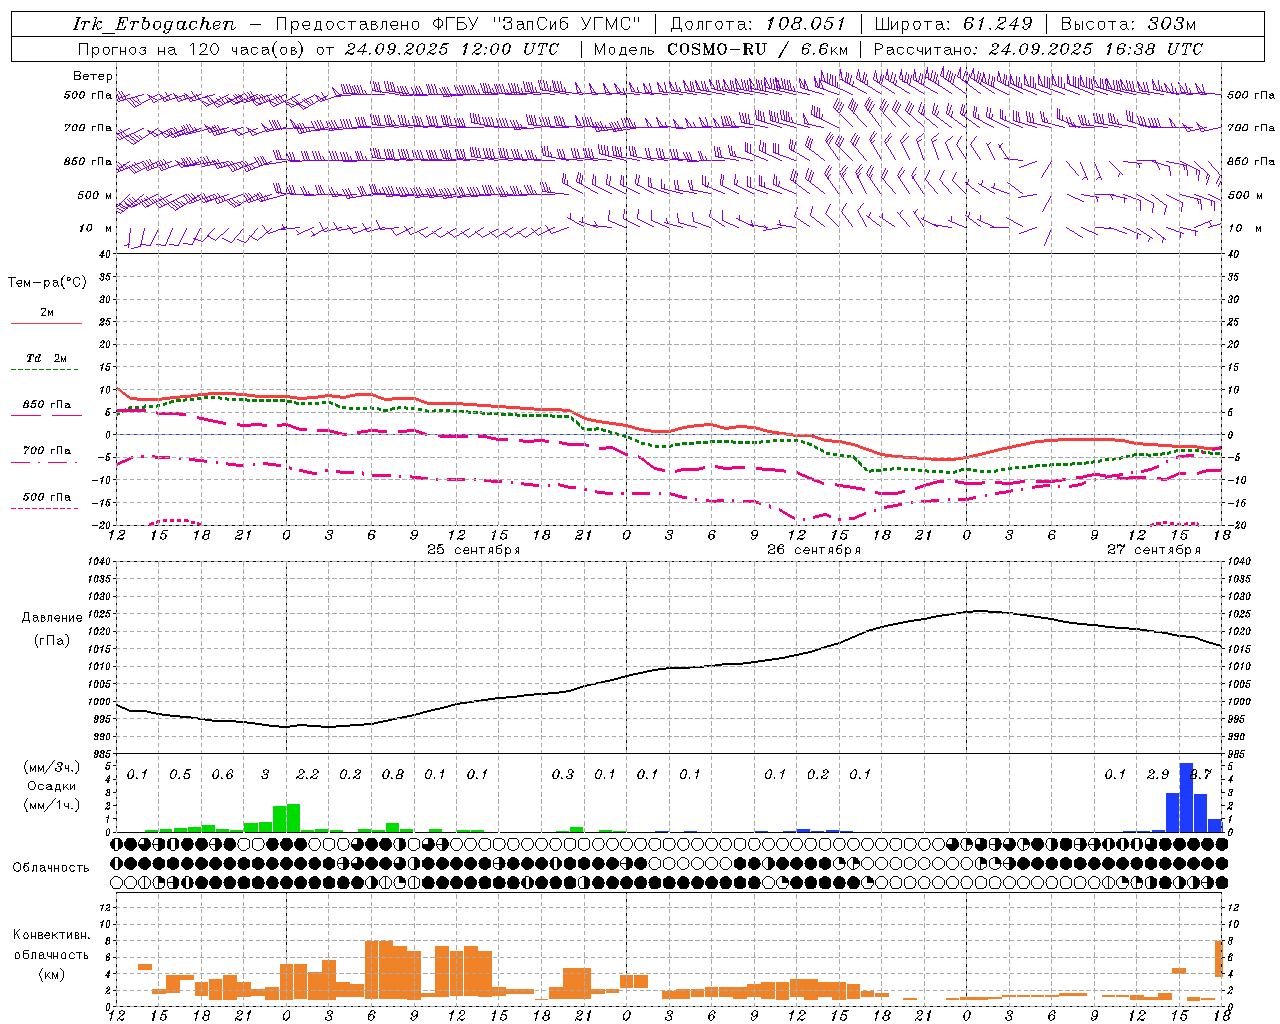Image resolution: width=1280 pixels, height=1024 pixels.
Task: Click the '10 м' wind level label on left
Action: point(95,229)
